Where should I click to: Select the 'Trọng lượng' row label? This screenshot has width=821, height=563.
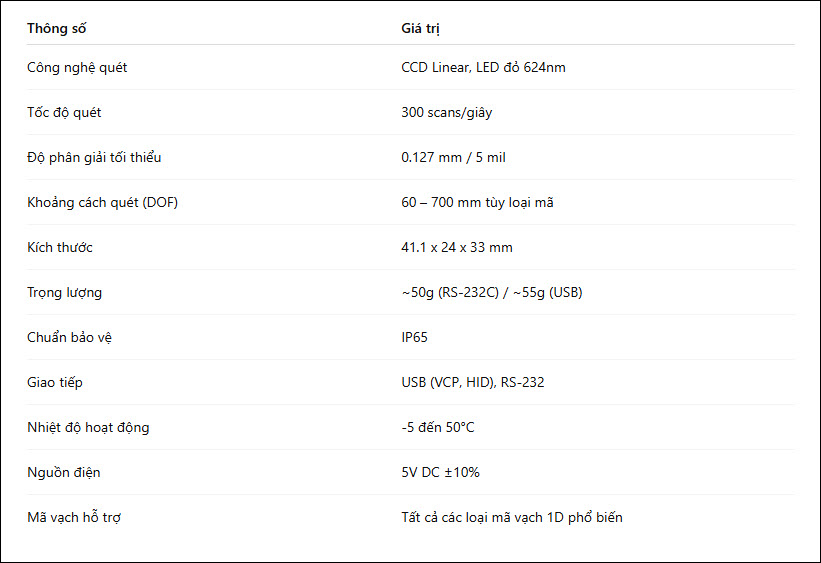(64, 293)
